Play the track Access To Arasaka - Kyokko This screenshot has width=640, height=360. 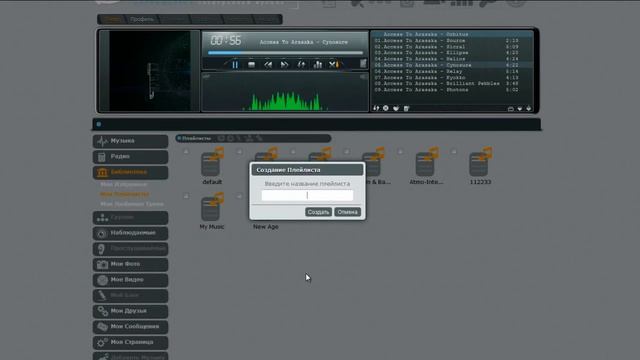(447, 78)
